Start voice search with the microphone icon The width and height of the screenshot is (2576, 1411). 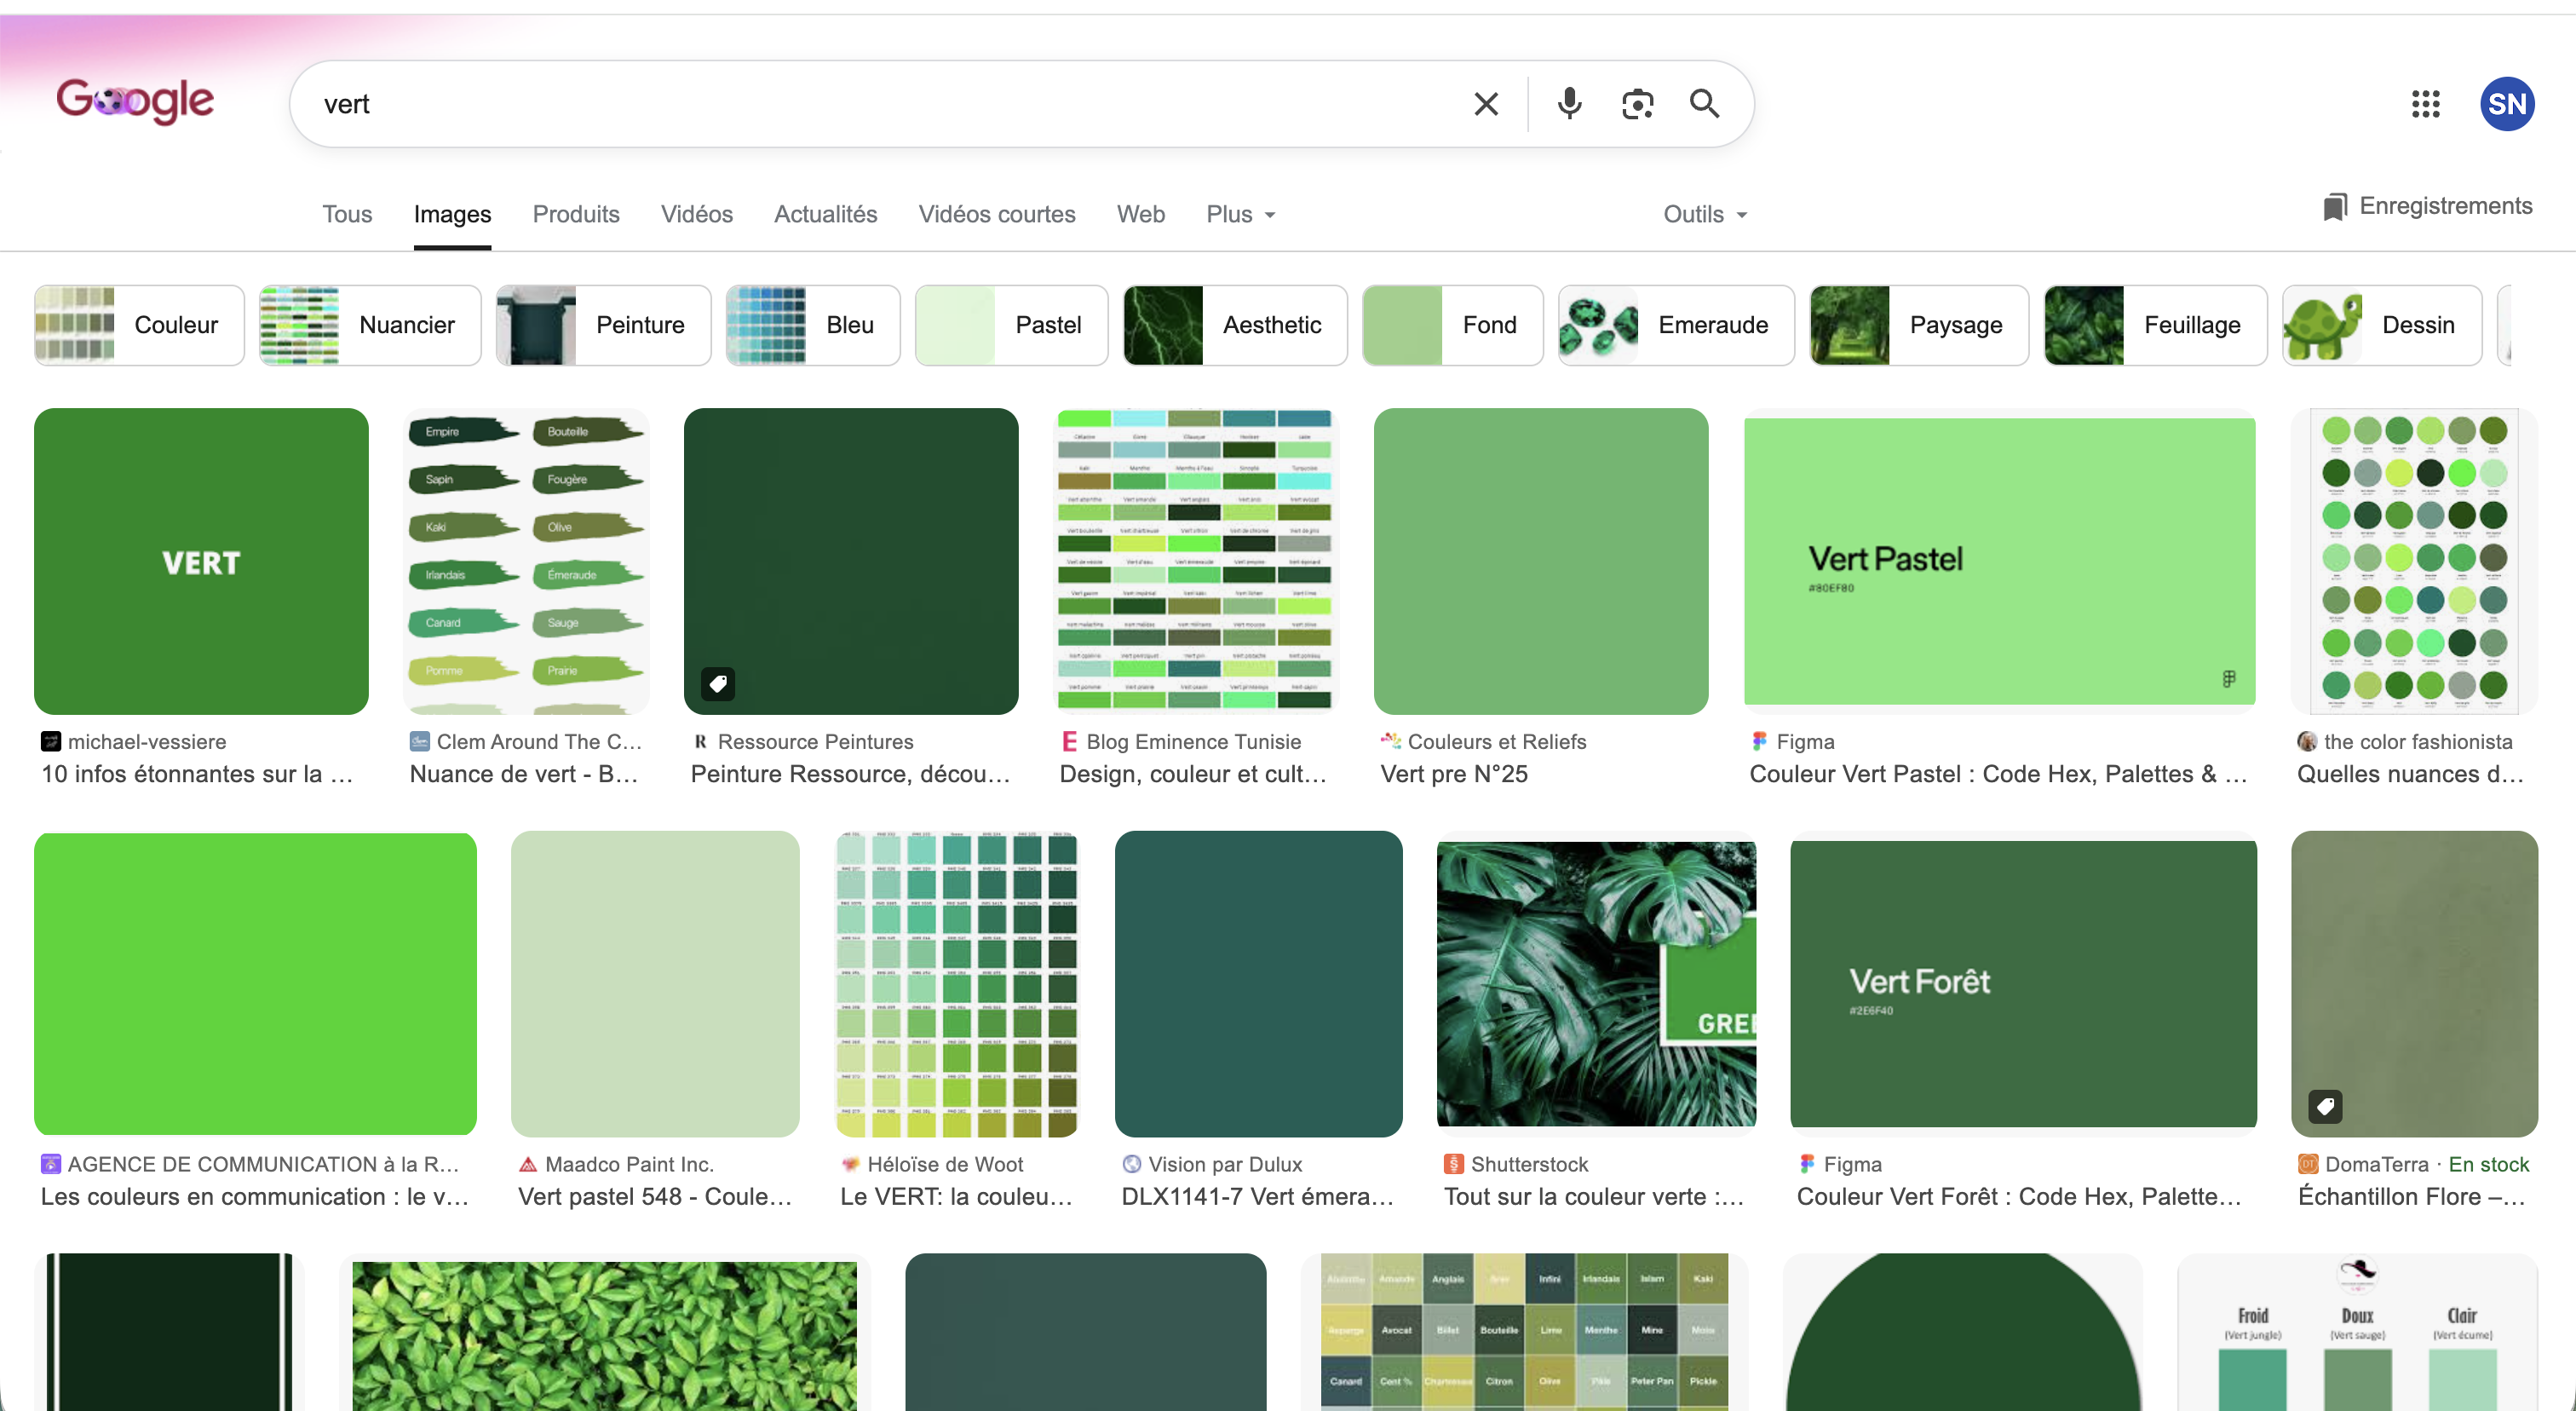[x=1570, y=104]
